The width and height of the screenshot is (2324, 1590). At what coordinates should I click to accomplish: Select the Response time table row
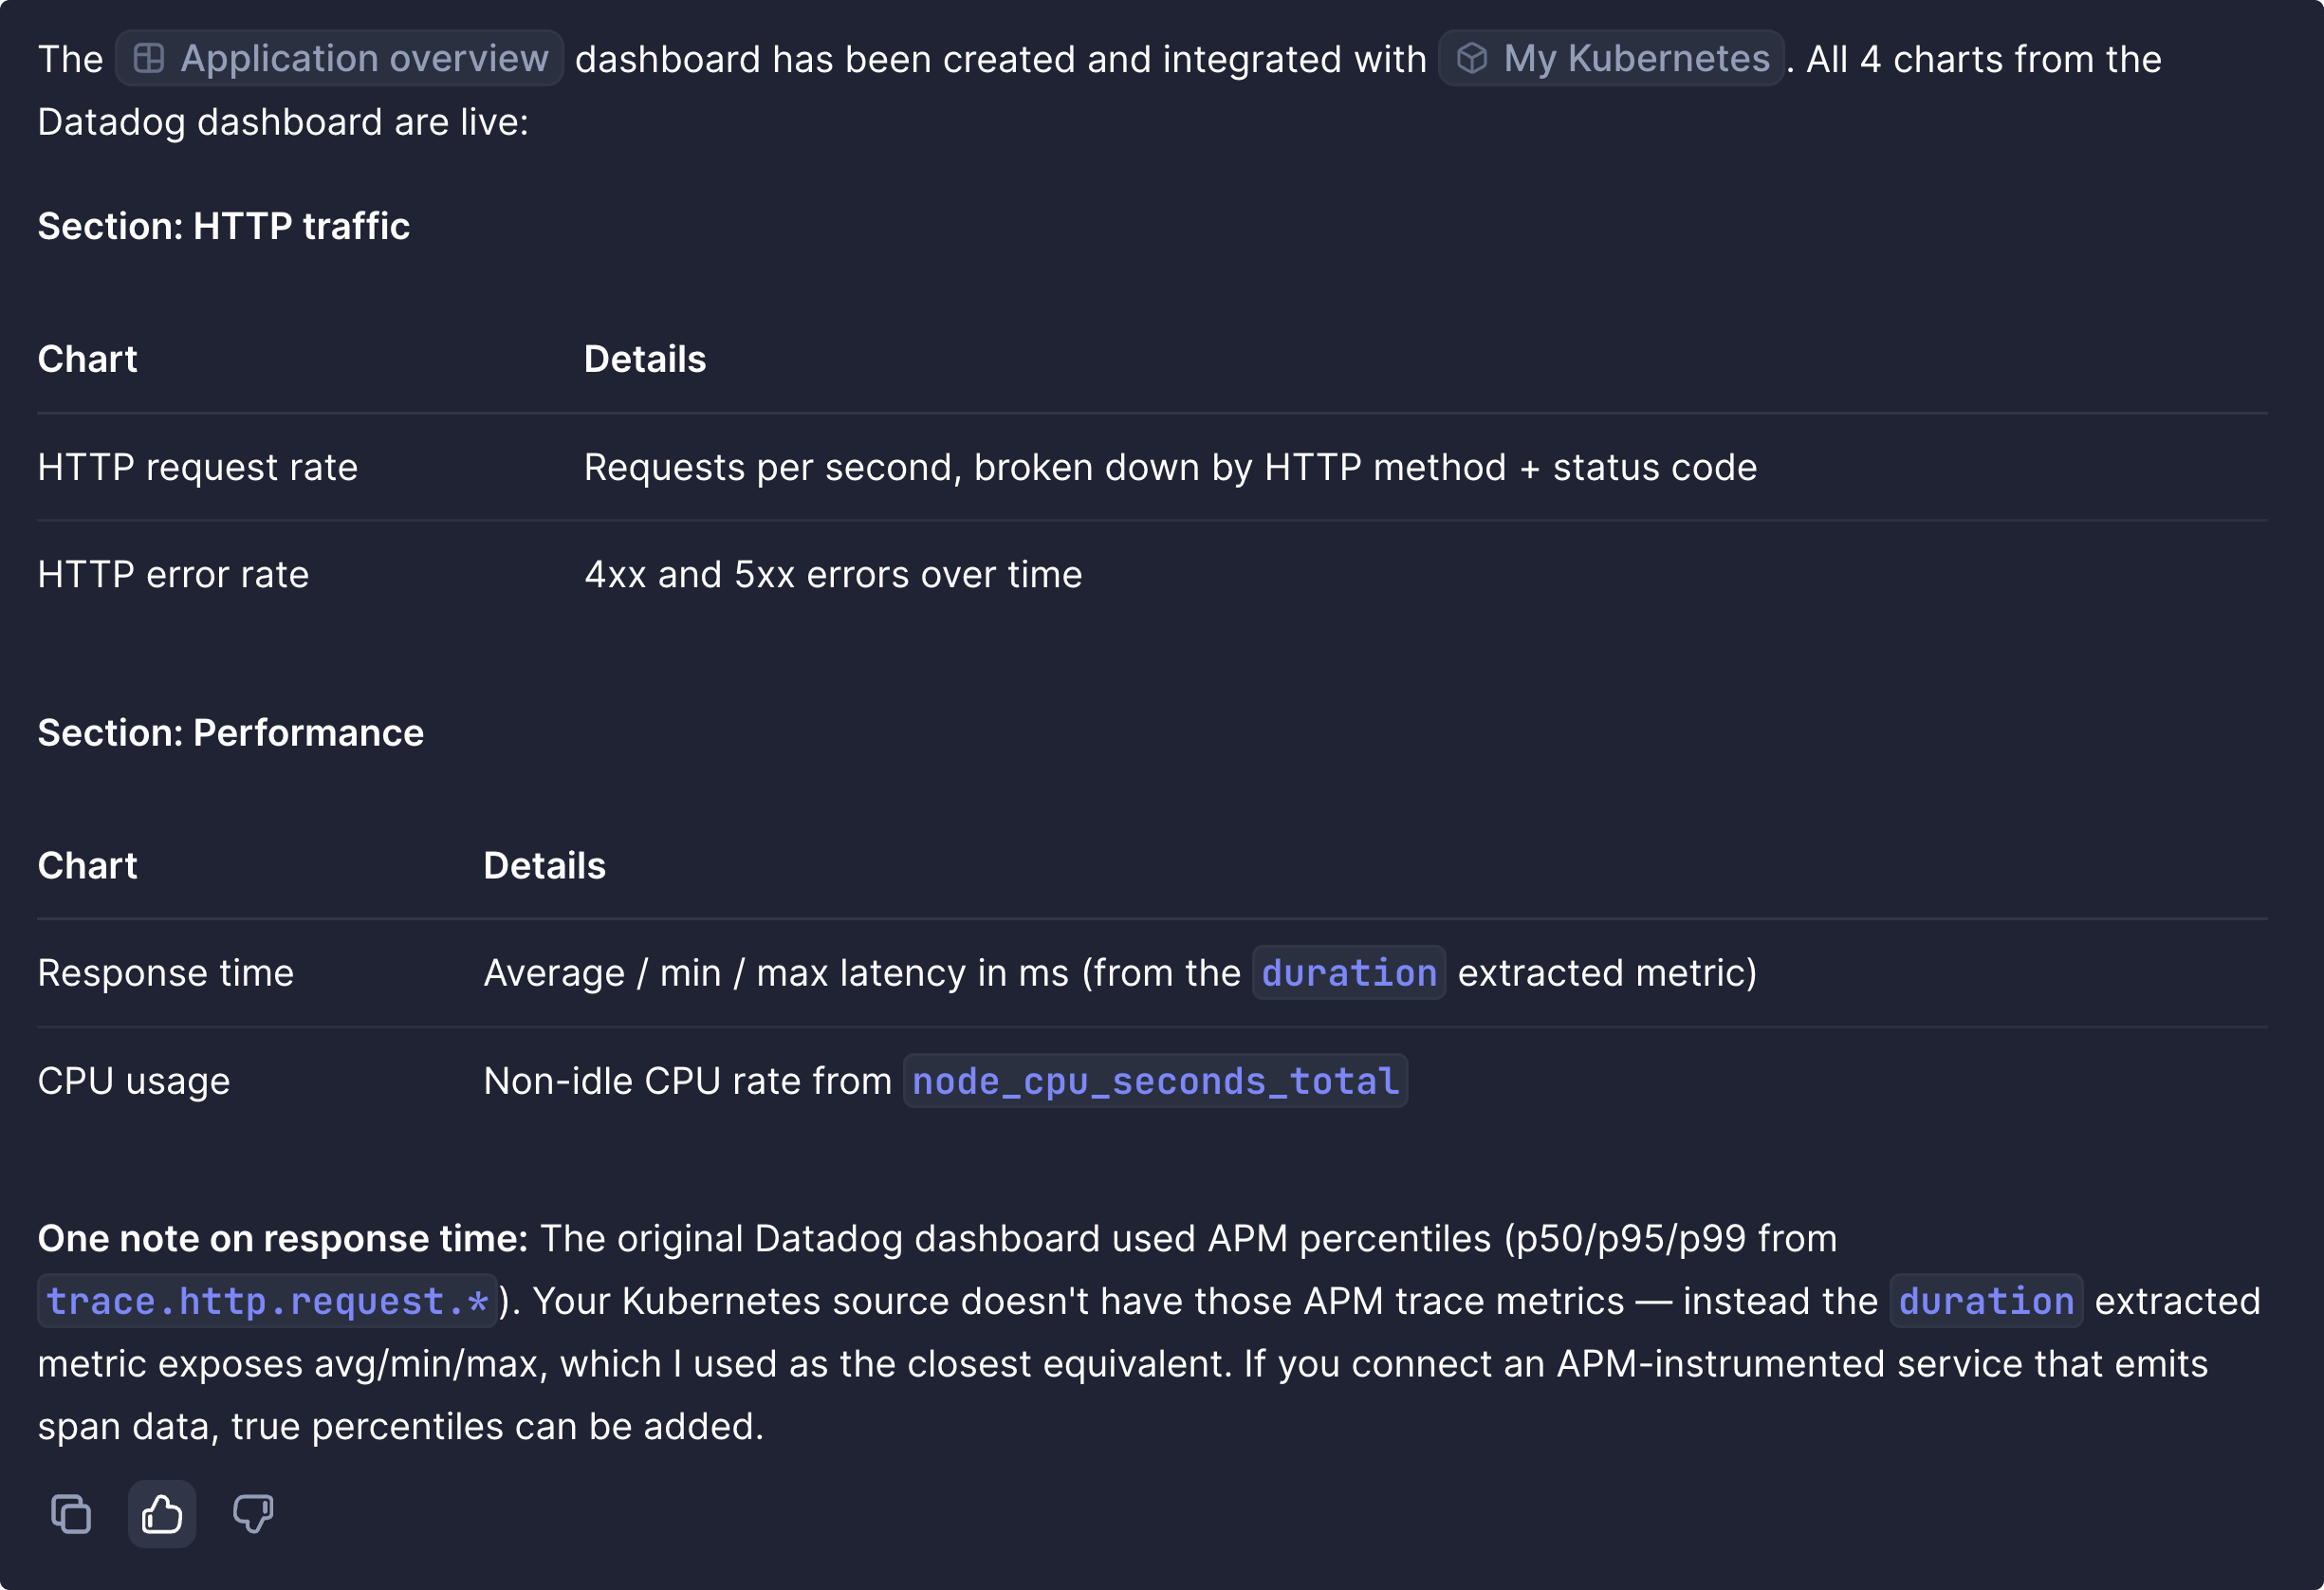(x=1152, y=973)
